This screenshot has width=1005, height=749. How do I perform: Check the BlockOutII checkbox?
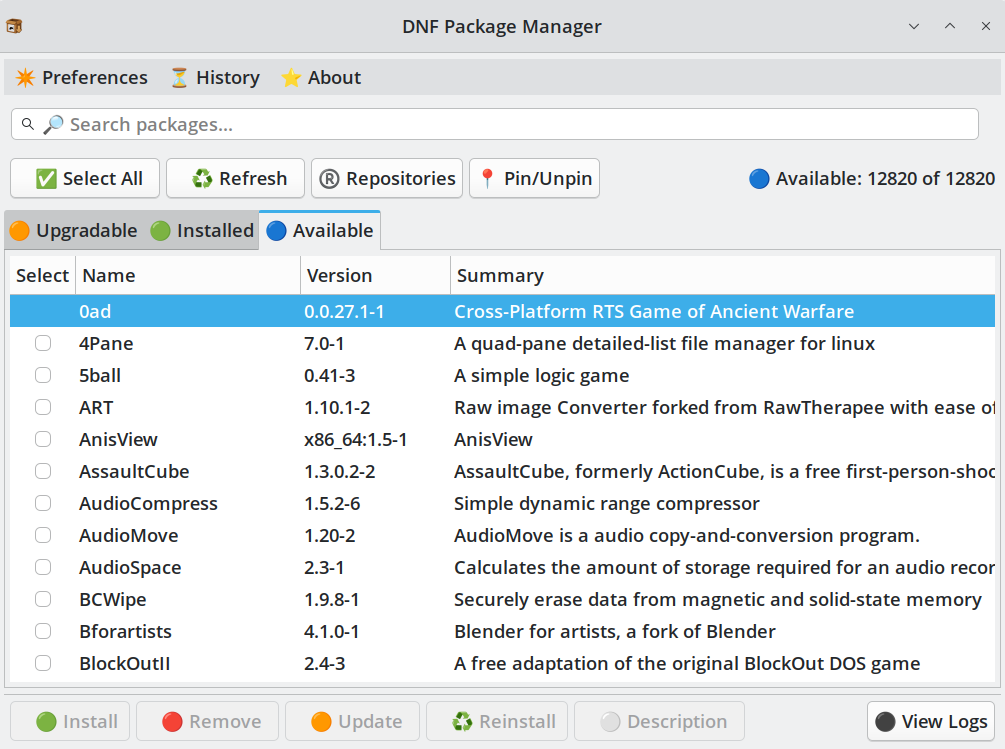tap(43, 664)
